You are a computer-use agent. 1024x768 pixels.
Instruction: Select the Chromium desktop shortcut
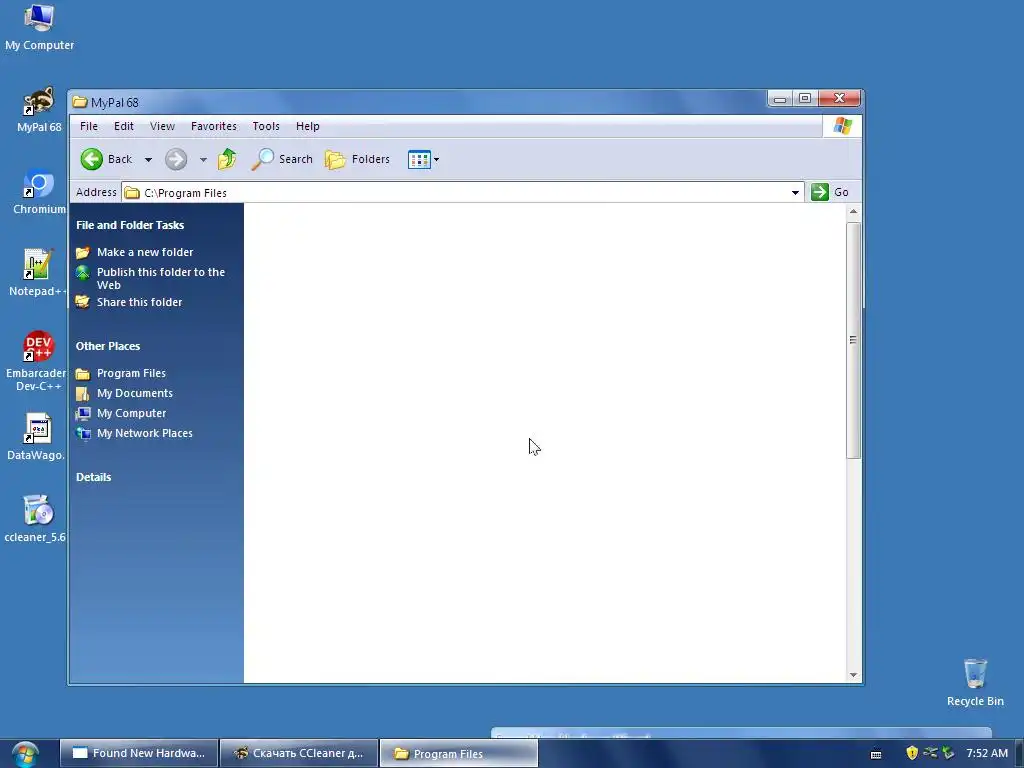coord(39,191)
